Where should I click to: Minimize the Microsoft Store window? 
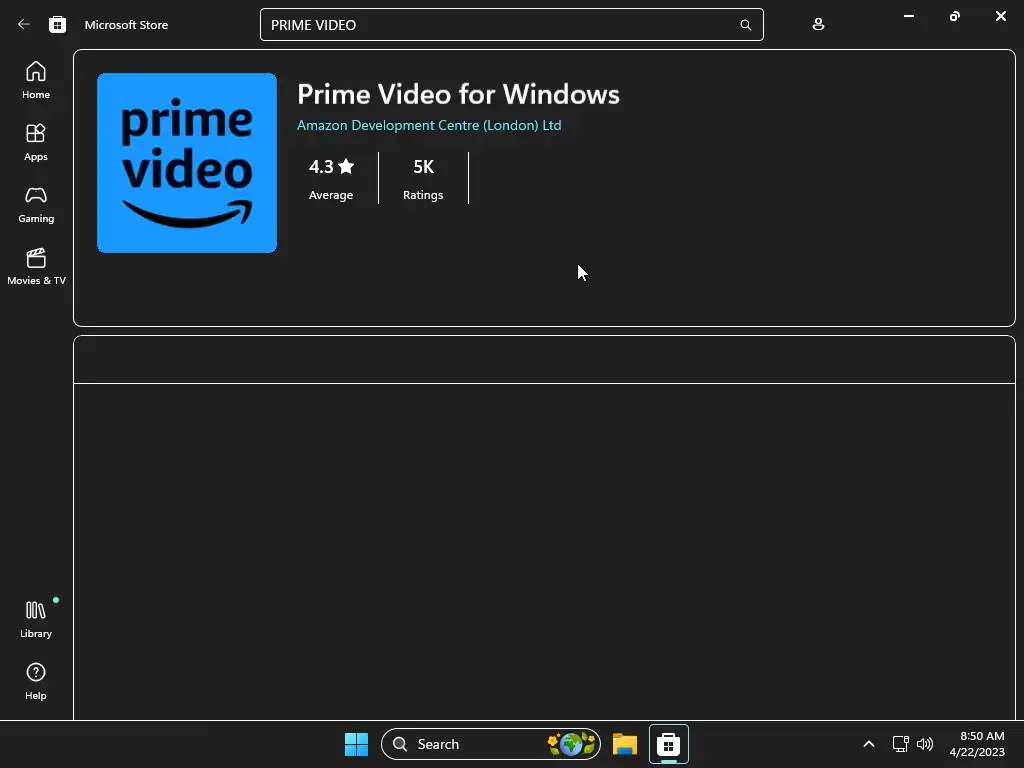[908, 16]
